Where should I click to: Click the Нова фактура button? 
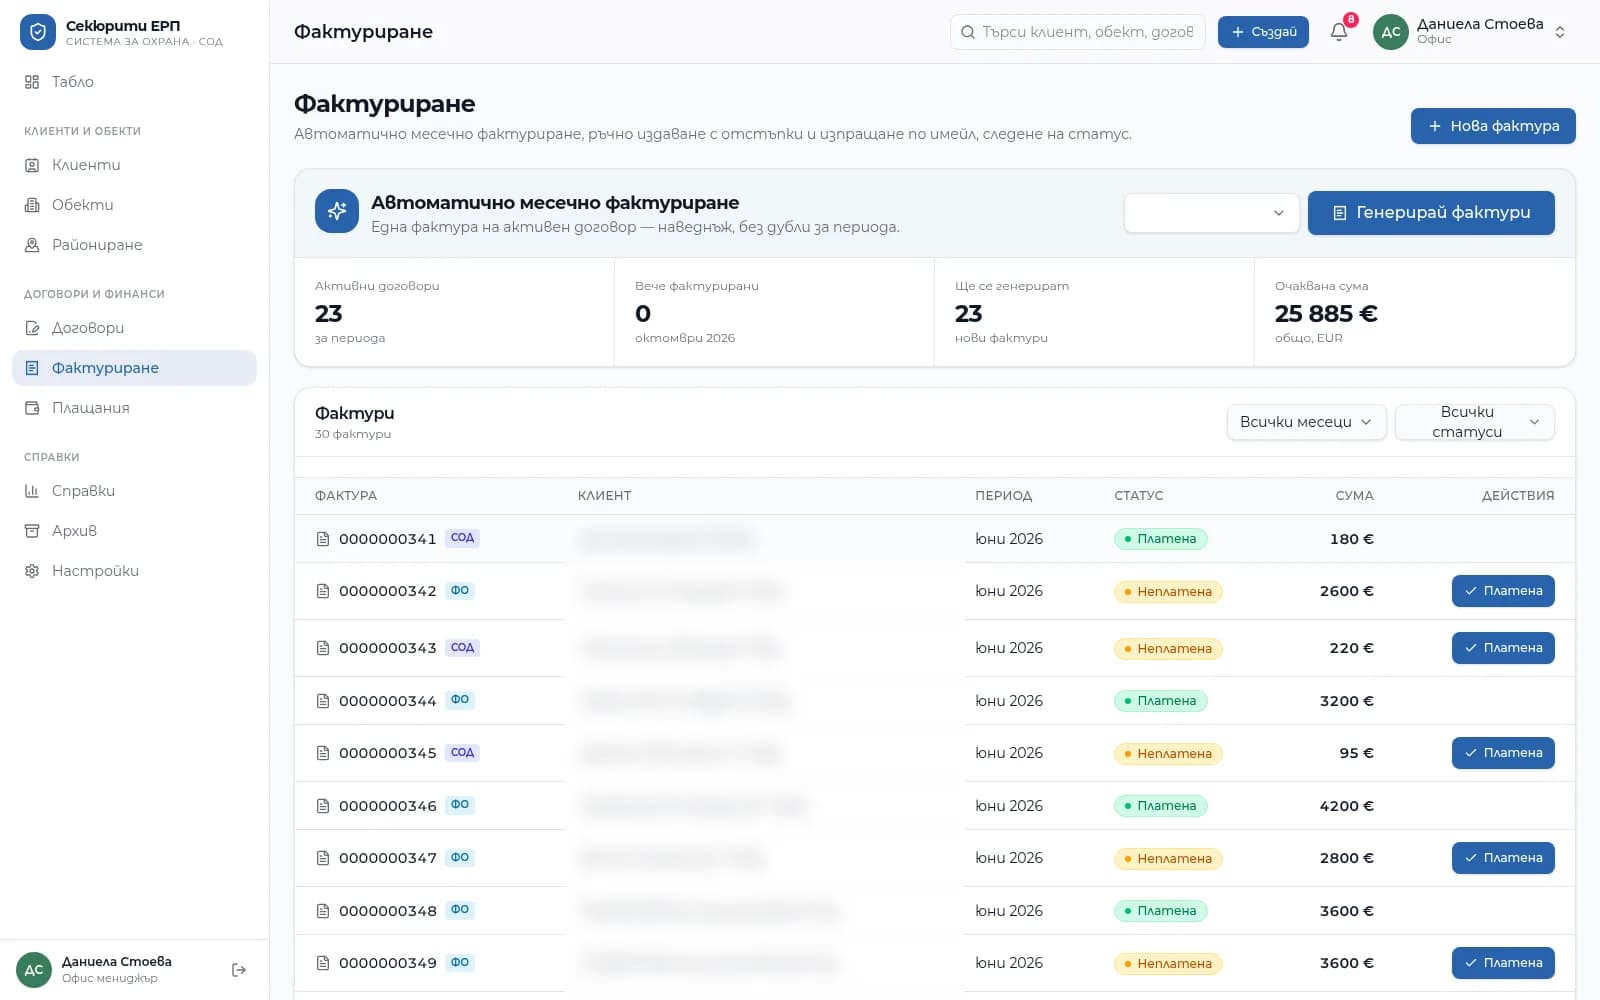point(1493,126)
